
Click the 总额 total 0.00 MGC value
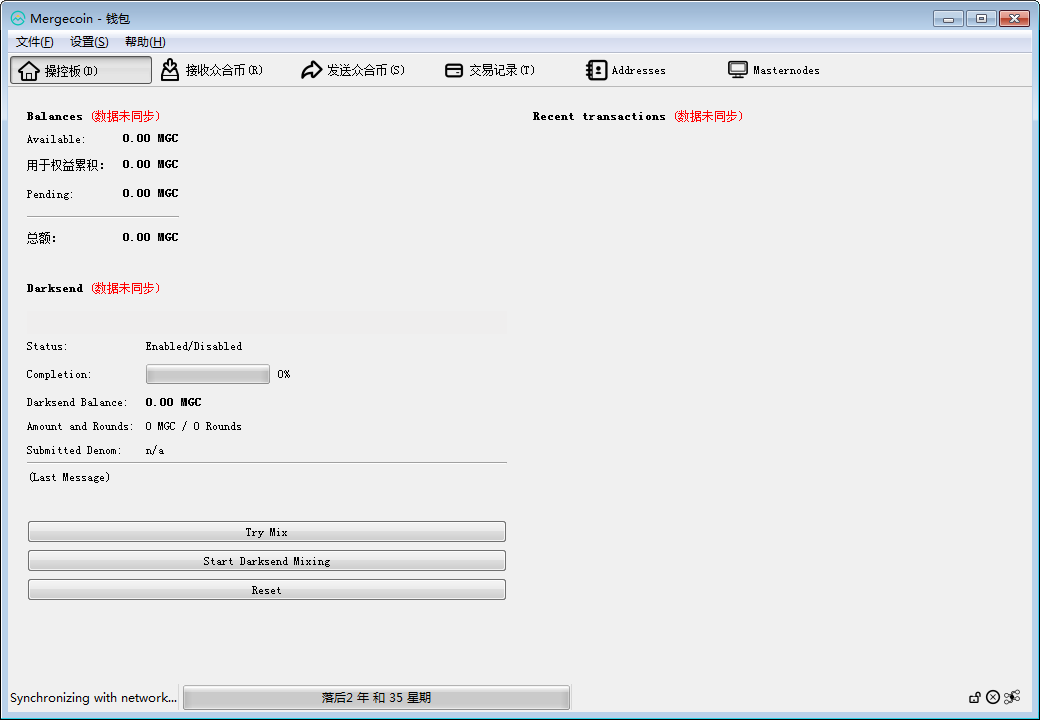tap(151, 237)
